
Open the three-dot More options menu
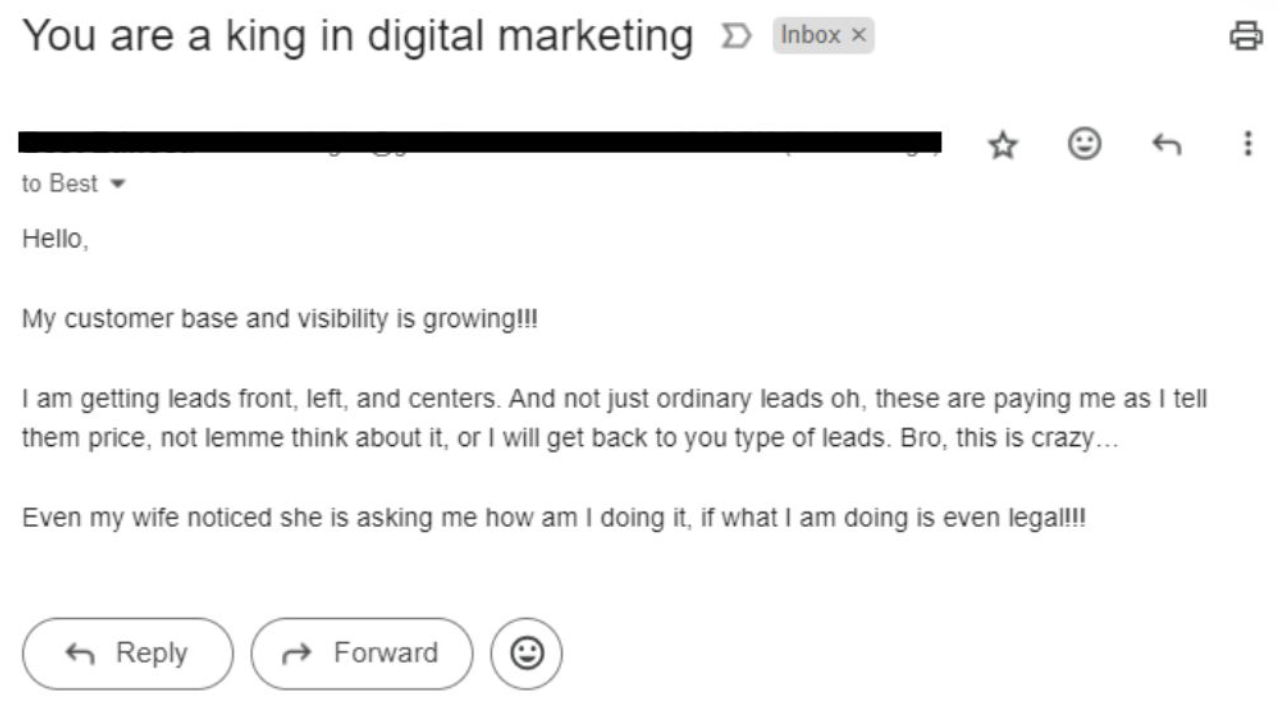pyautogui.click(x=1247, y=144)
